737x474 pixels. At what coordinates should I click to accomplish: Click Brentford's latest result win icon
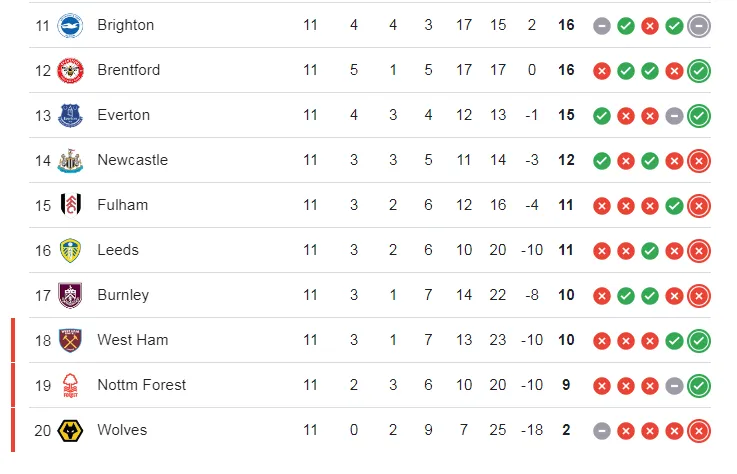coord(699,70)
